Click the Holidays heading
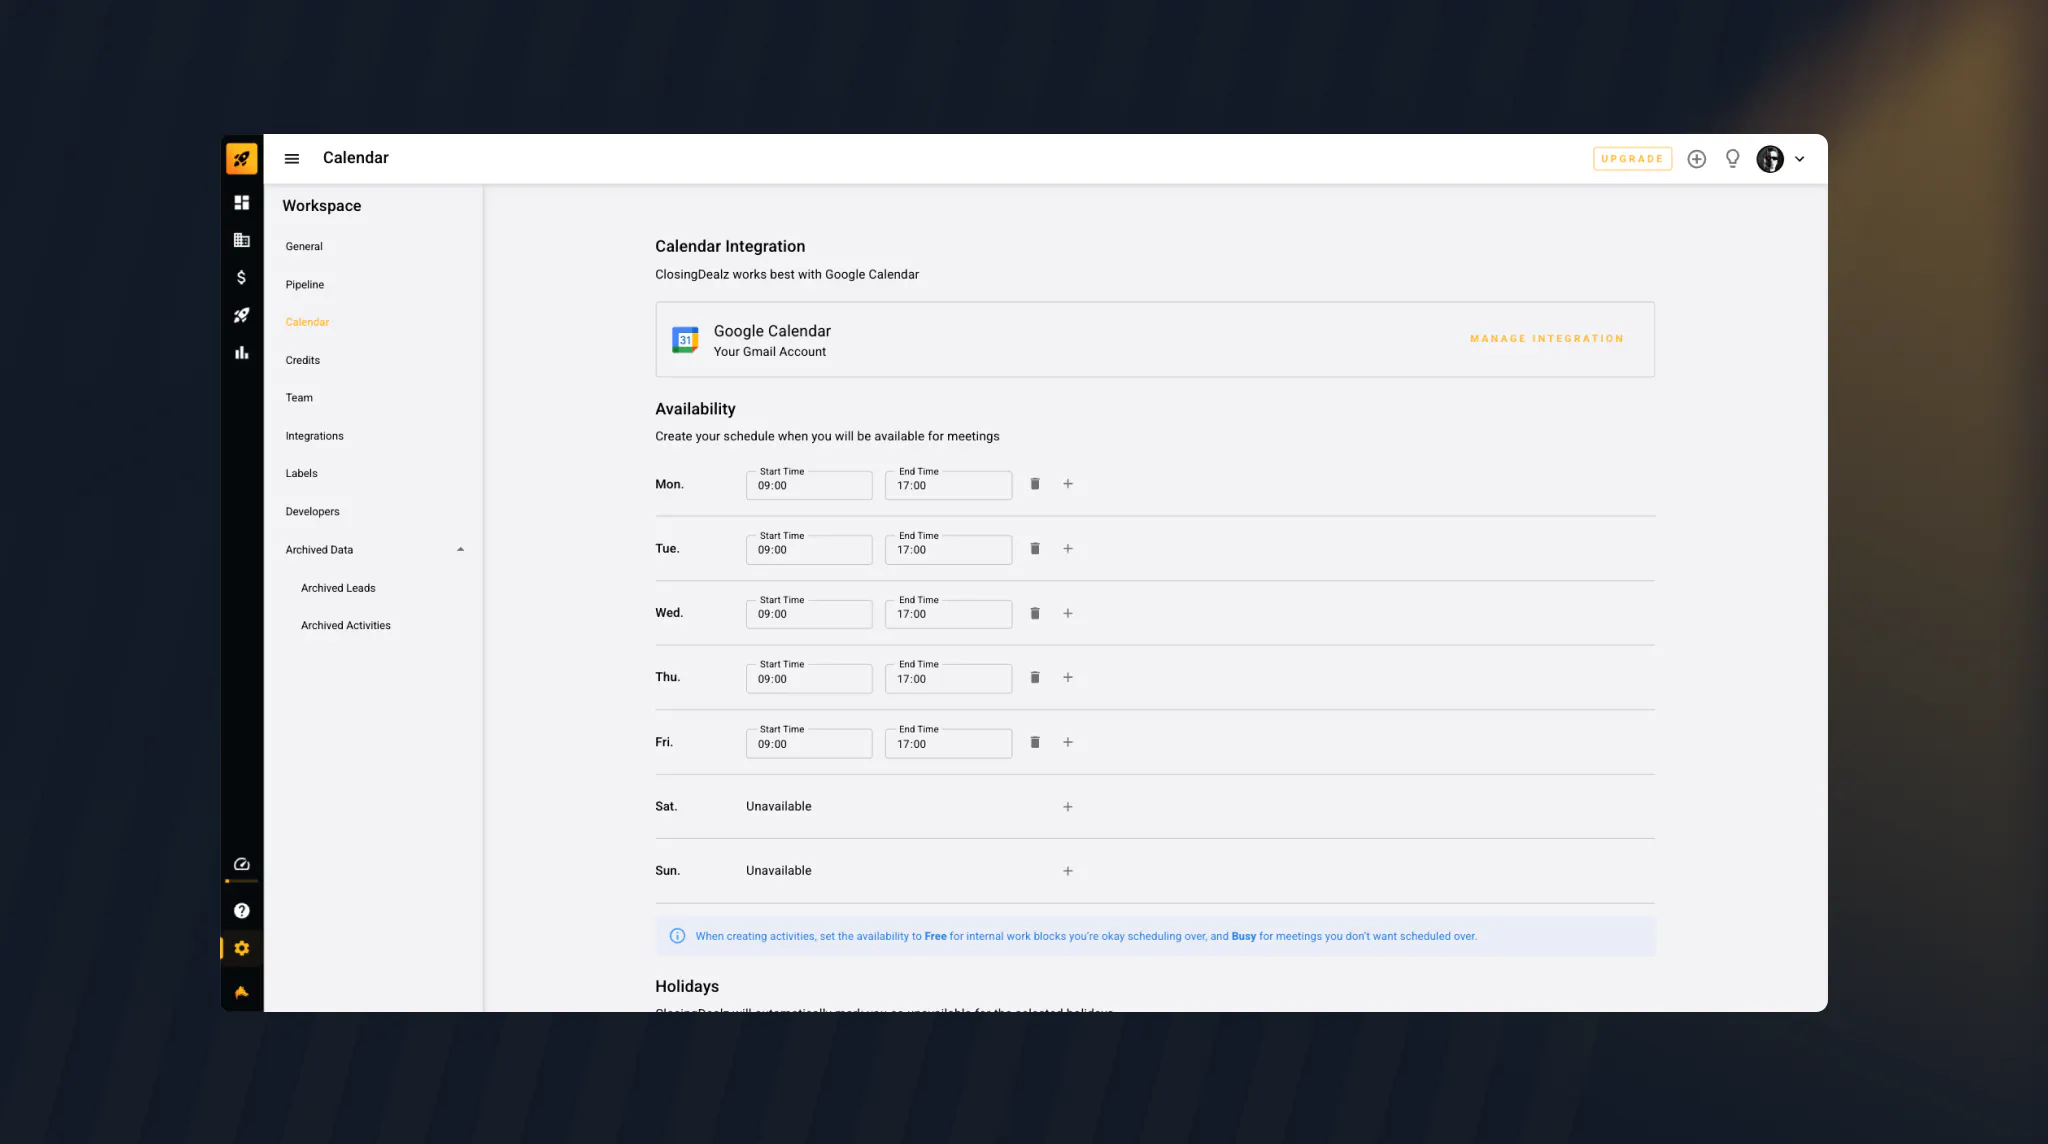This screenshot has height=1144, width=2048. 687,986
